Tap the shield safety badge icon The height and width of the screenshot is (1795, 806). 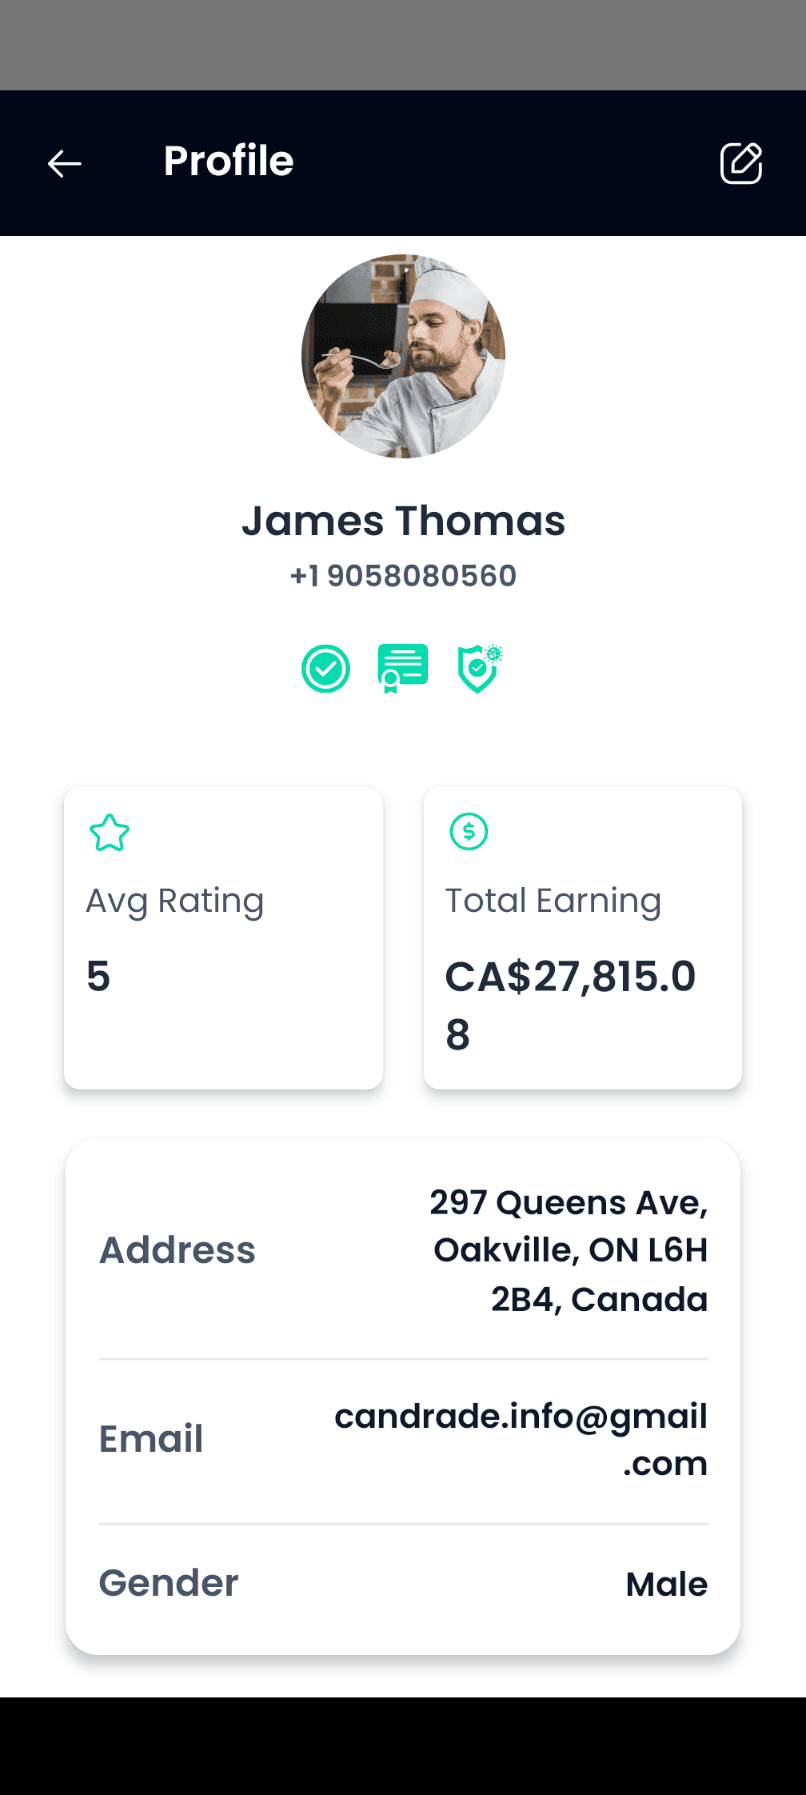coord(480,669)
